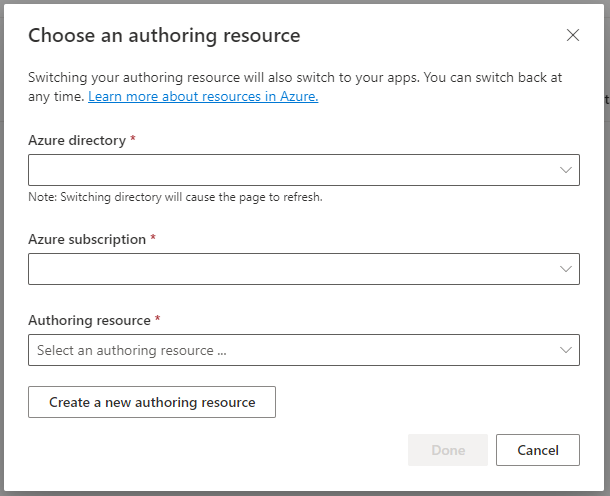The width and height of the screenshot is (610, 496).
Task: Open the Azure subscription combo box
Action: pos(304,269)
